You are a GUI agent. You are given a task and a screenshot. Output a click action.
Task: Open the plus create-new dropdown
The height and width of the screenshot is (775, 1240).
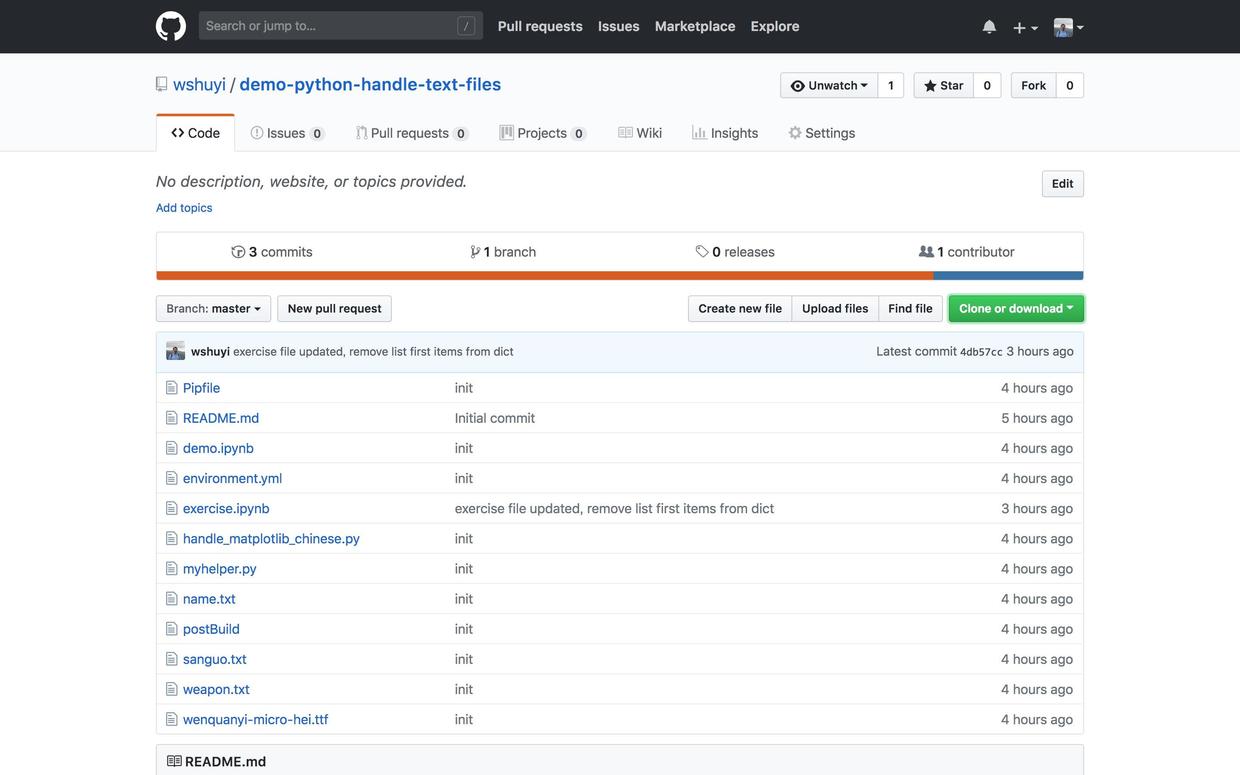pyautogui.click(x=1025, y=27)
